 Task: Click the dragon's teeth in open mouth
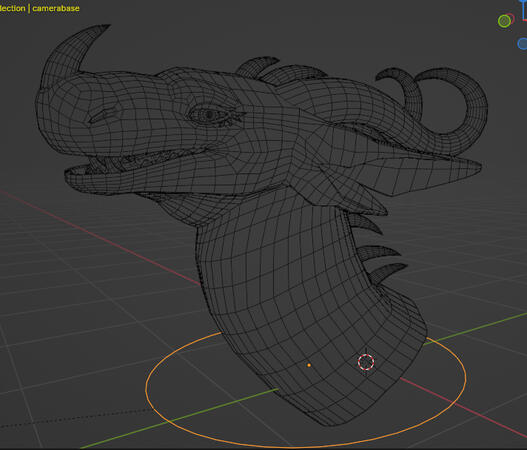[x=141, y=160]
